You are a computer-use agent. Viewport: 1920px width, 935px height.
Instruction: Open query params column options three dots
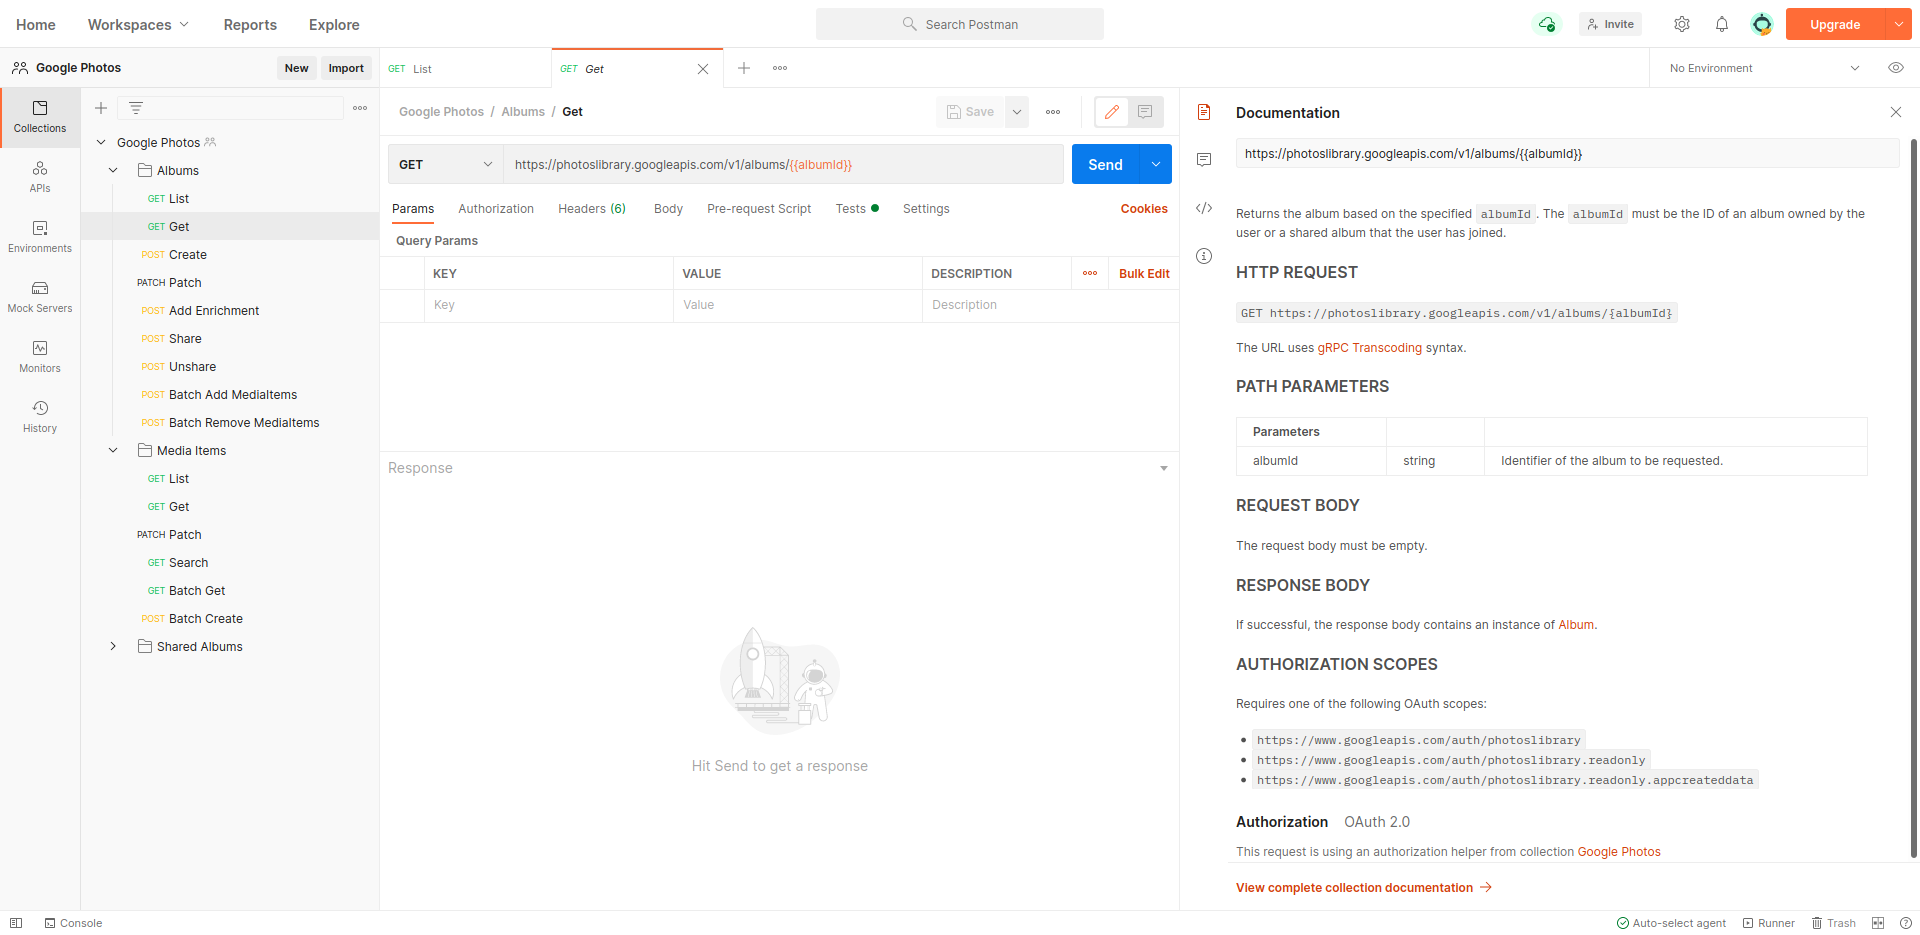(x=1090, y=273)
